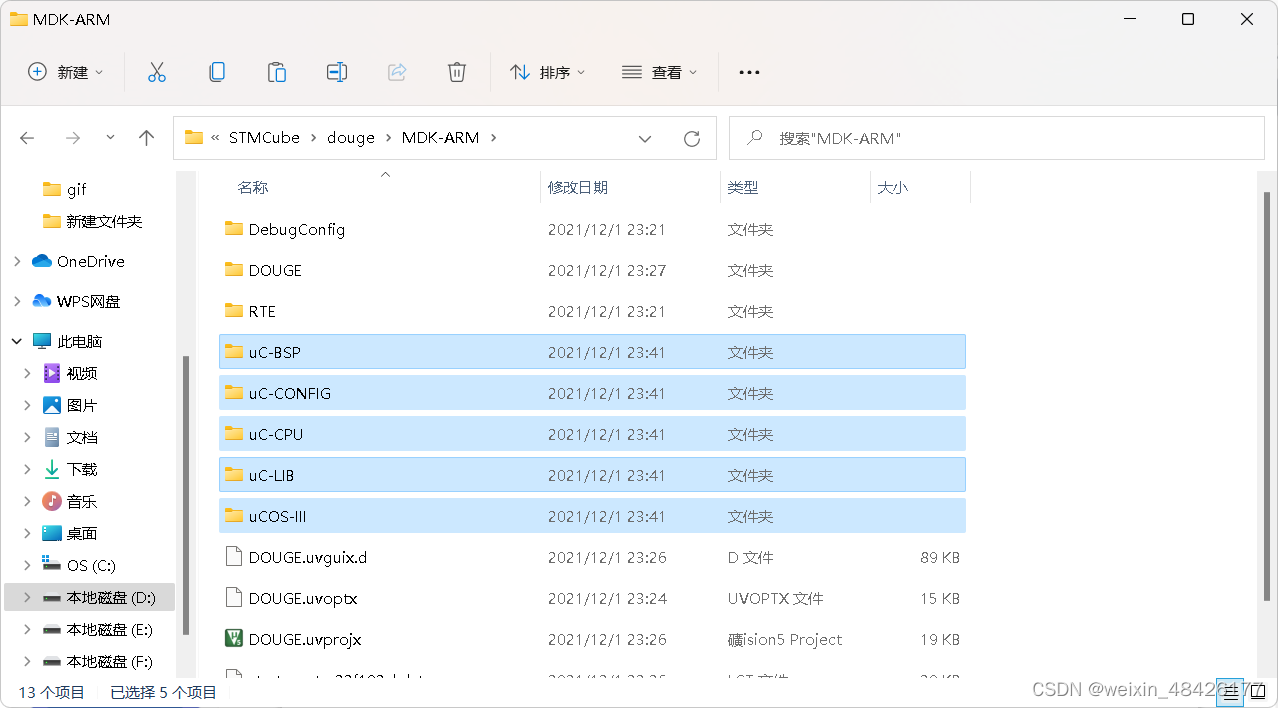Expand address bar history dropdown
This screenshot has height=708, width=1278.
tap(645, 138)
